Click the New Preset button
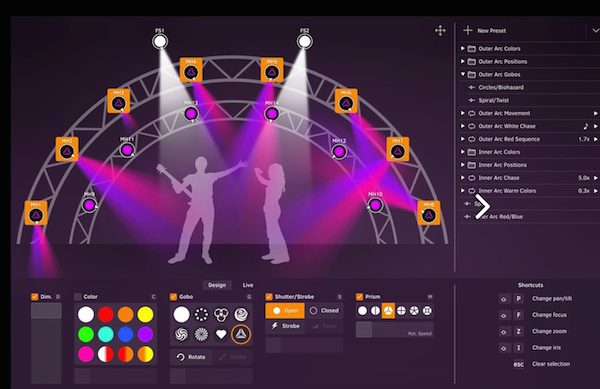 (484, 31)
